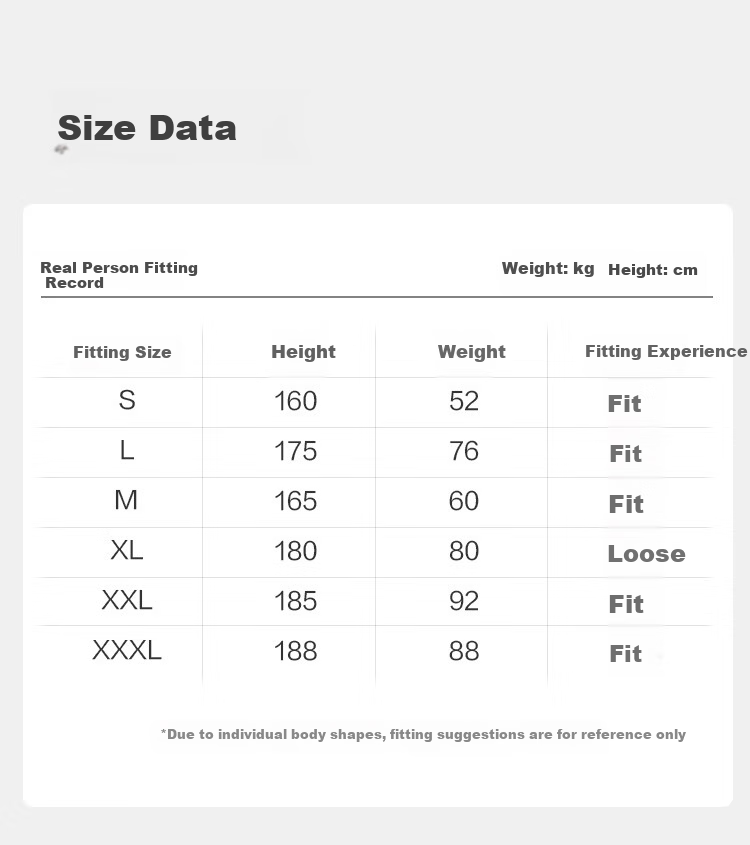Click the Fit result in M row
The width and height of the screenshot is (750, 845).
coord(626,504)
